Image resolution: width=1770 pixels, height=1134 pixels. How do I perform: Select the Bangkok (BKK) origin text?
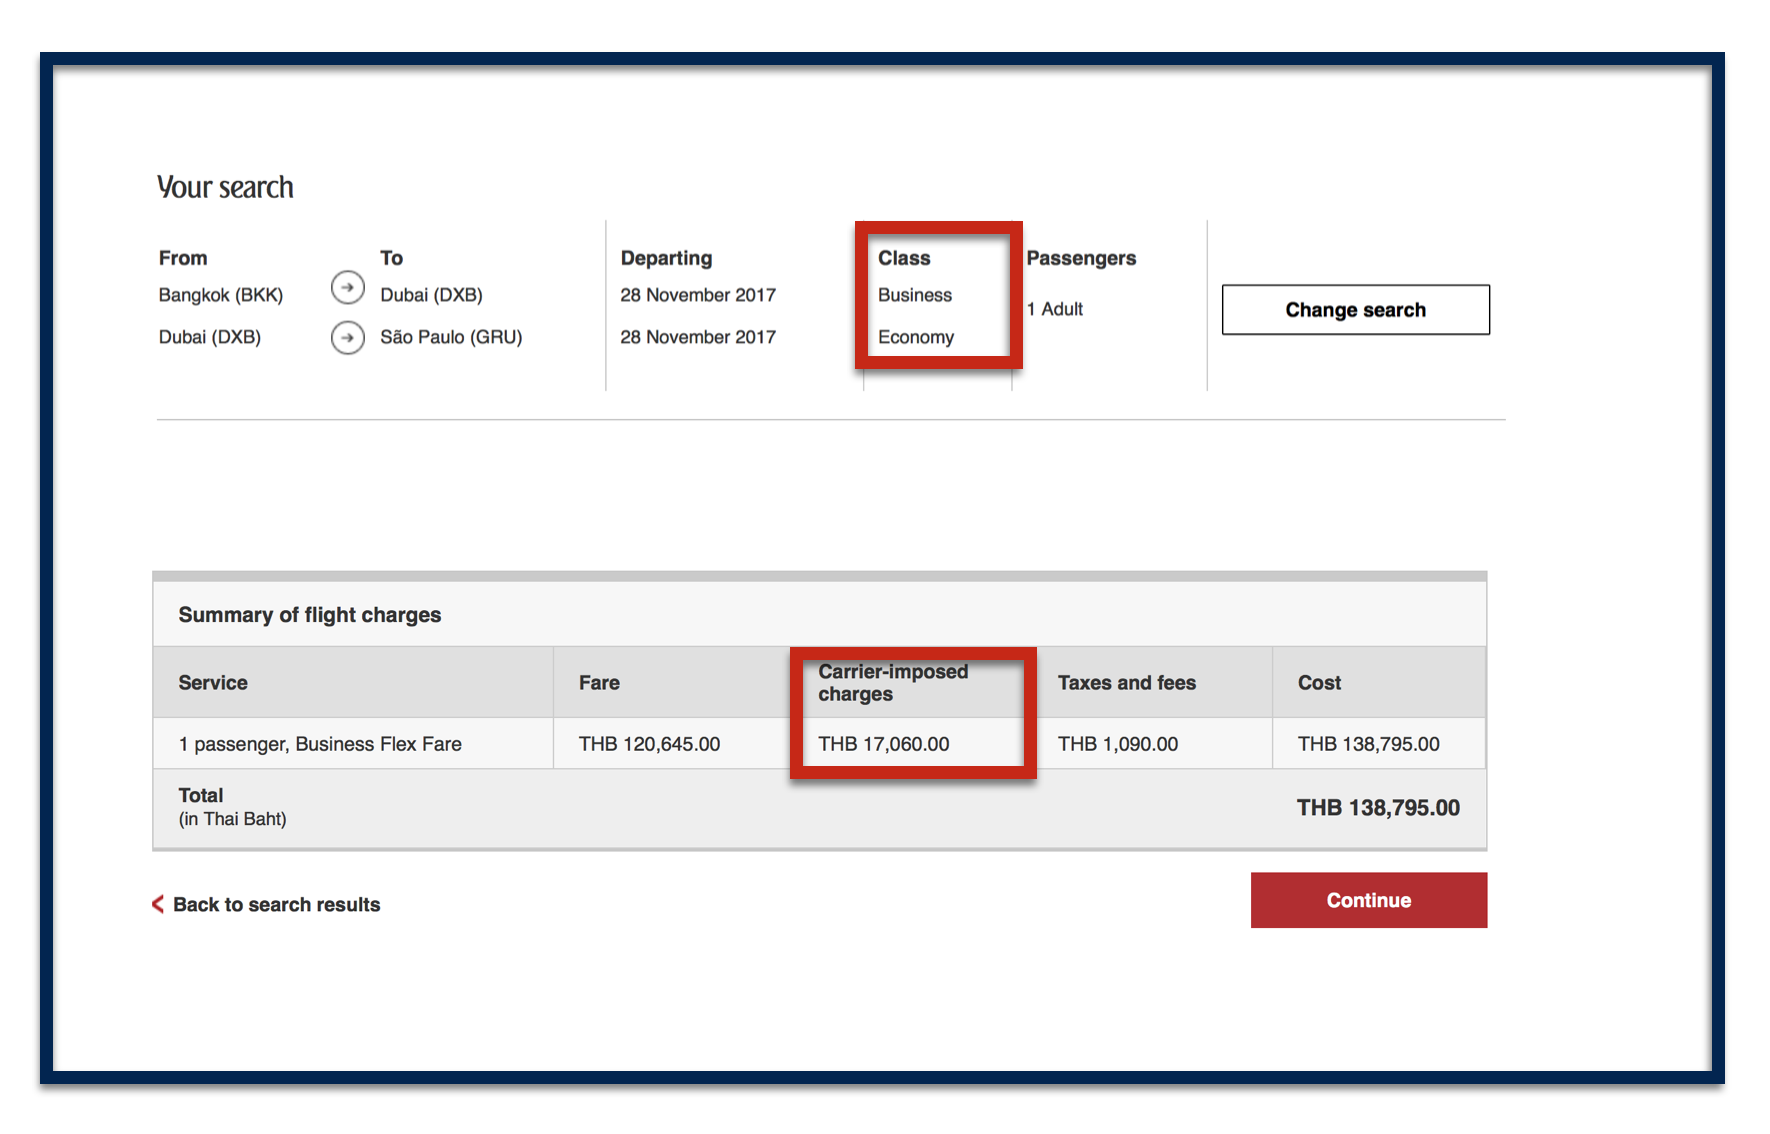pos(221,295)
